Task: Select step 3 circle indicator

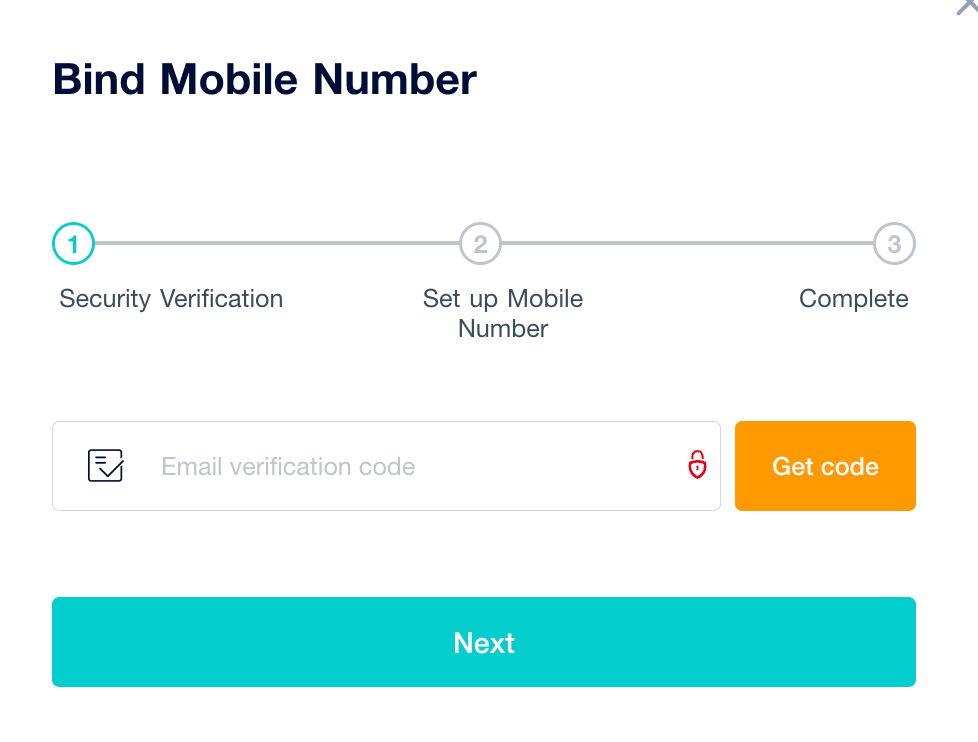Action: coord(894,243)
